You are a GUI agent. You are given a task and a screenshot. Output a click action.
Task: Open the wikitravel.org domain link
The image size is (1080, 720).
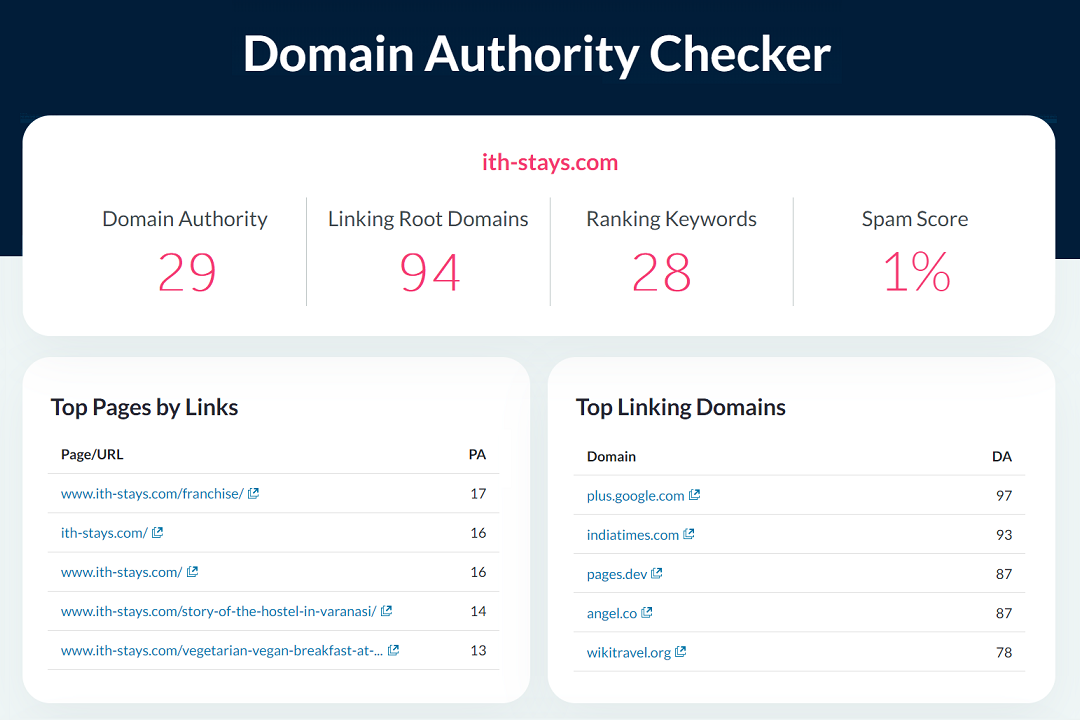click(629, 652)
